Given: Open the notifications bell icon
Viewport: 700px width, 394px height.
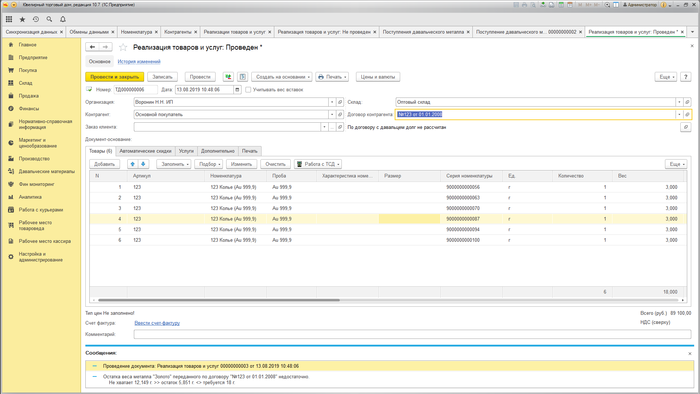Looking at the screenshot, I should (63, 19).
